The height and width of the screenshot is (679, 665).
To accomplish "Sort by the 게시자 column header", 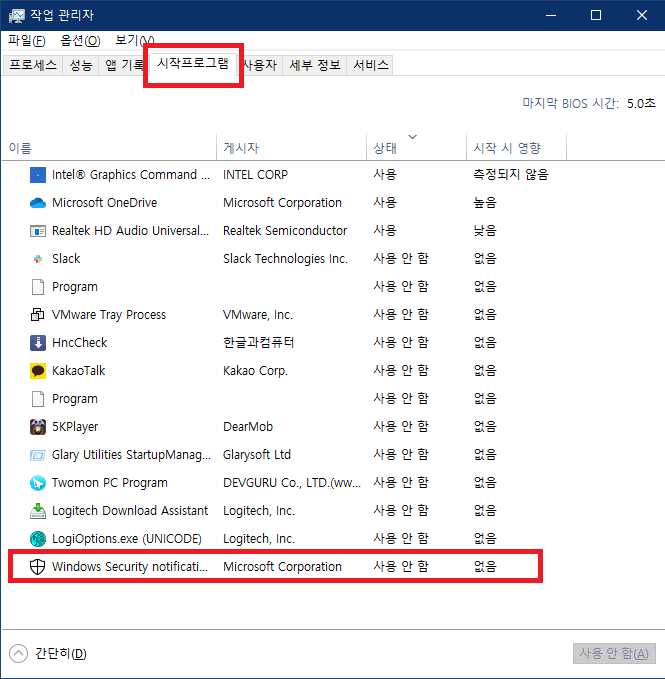I will coord(291,148).
